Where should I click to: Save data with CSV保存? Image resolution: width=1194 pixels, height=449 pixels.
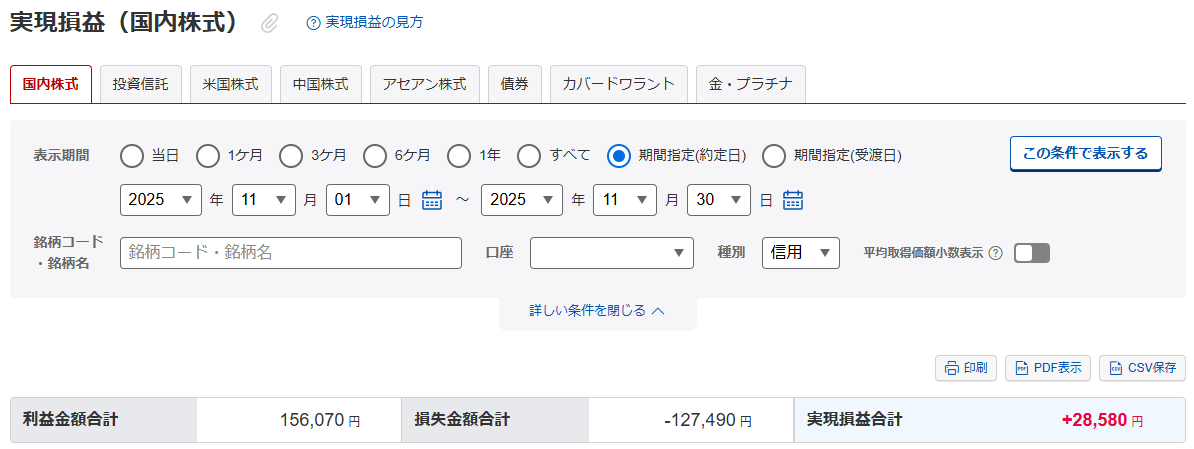tap(1142, 368)
